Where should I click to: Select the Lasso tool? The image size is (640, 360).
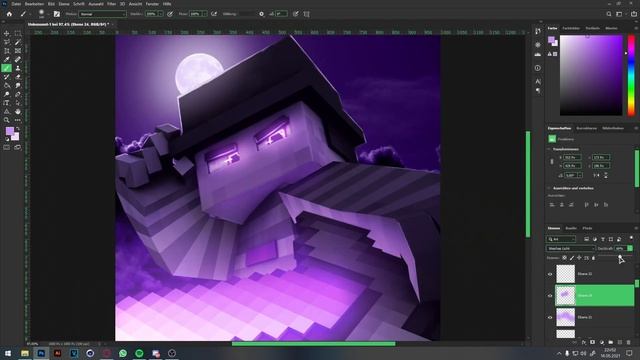[7, 42]
